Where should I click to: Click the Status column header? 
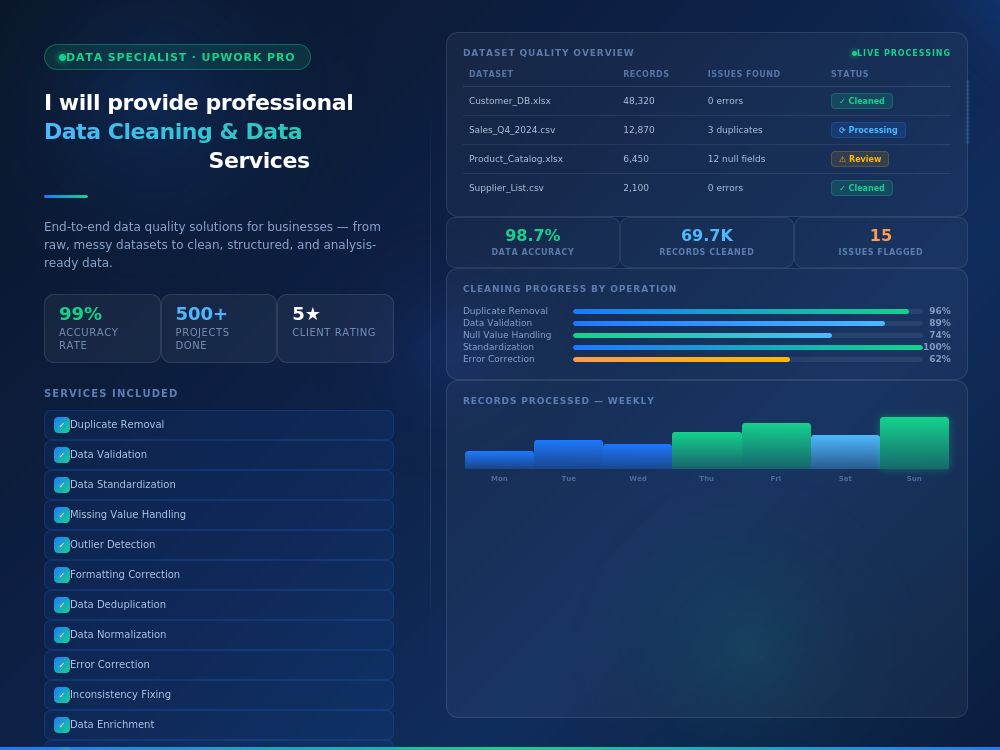click(x=849, y=74)
